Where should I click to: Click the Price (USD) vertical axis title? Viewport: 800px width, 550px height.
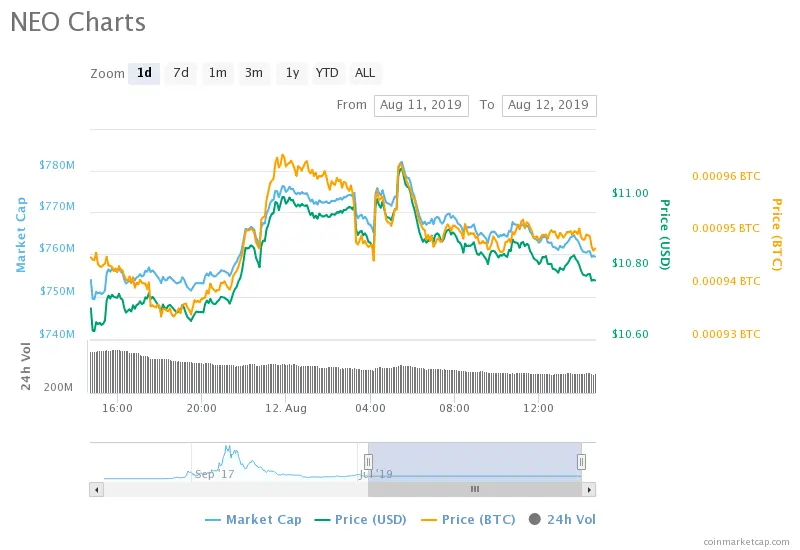(x=664, y=234)
